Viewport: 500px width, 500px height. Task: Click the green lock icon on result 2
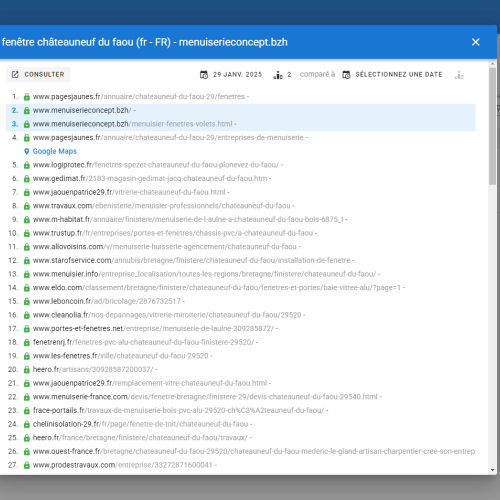coord(27,111)
